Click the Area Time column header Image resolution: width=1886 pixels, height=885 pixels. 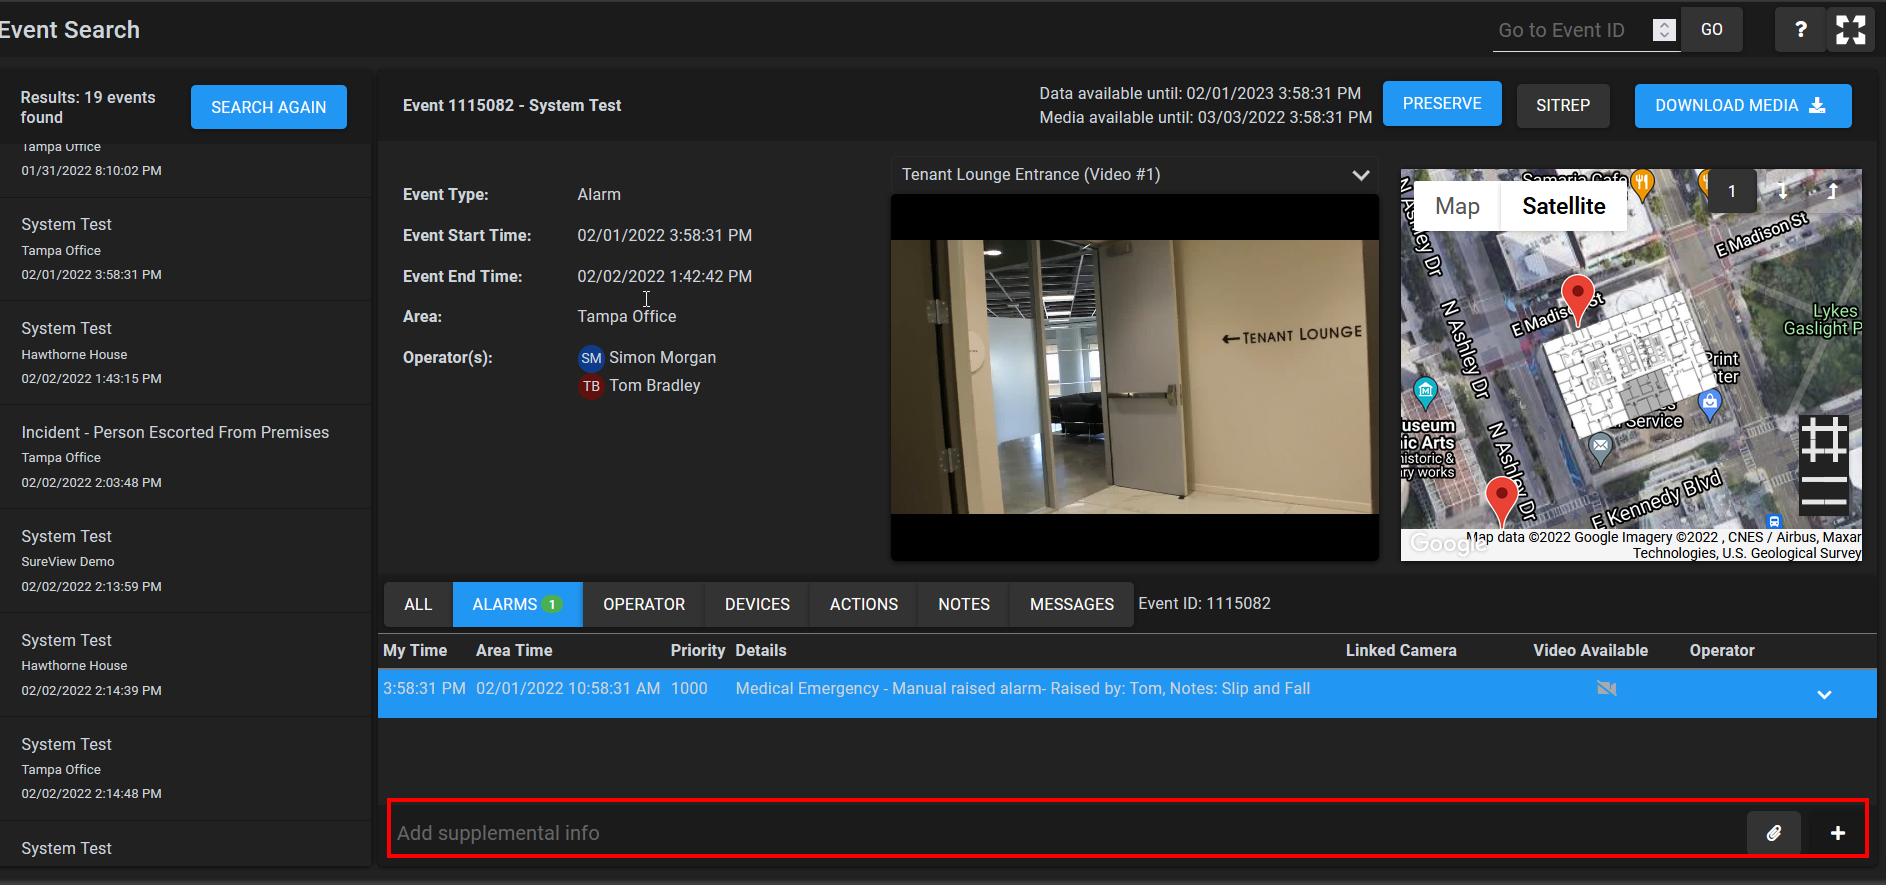pos(514,650)
